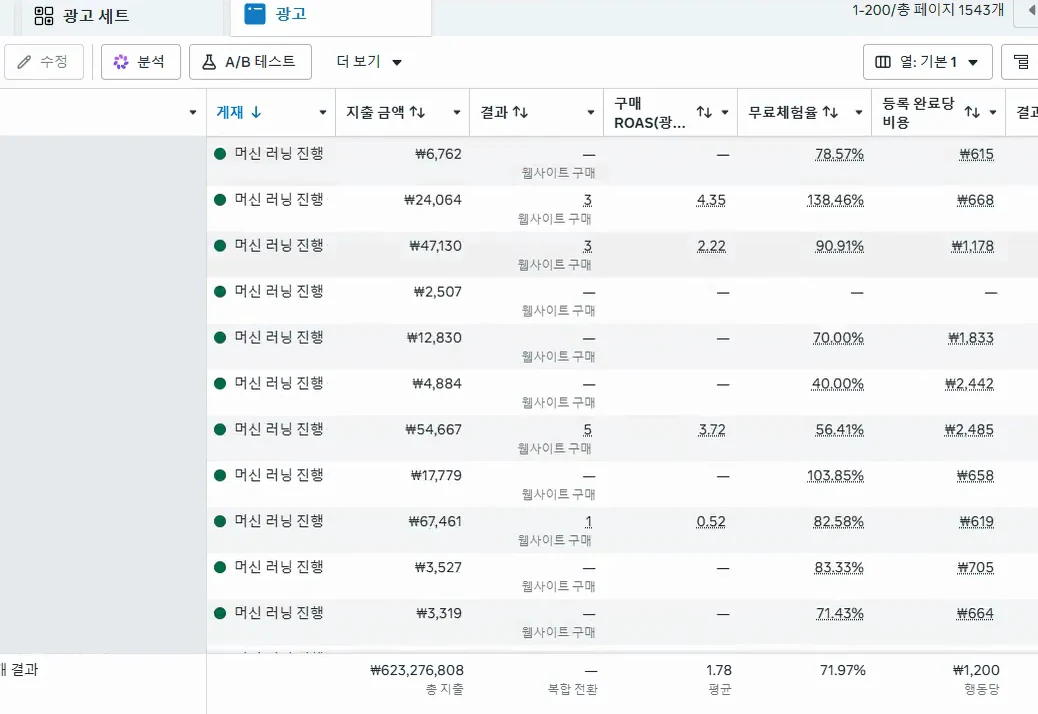The height and width of the screenshot is (714, 1038).
Task: Click the purple sparkle icon on 분석
Action: (120, 62)
